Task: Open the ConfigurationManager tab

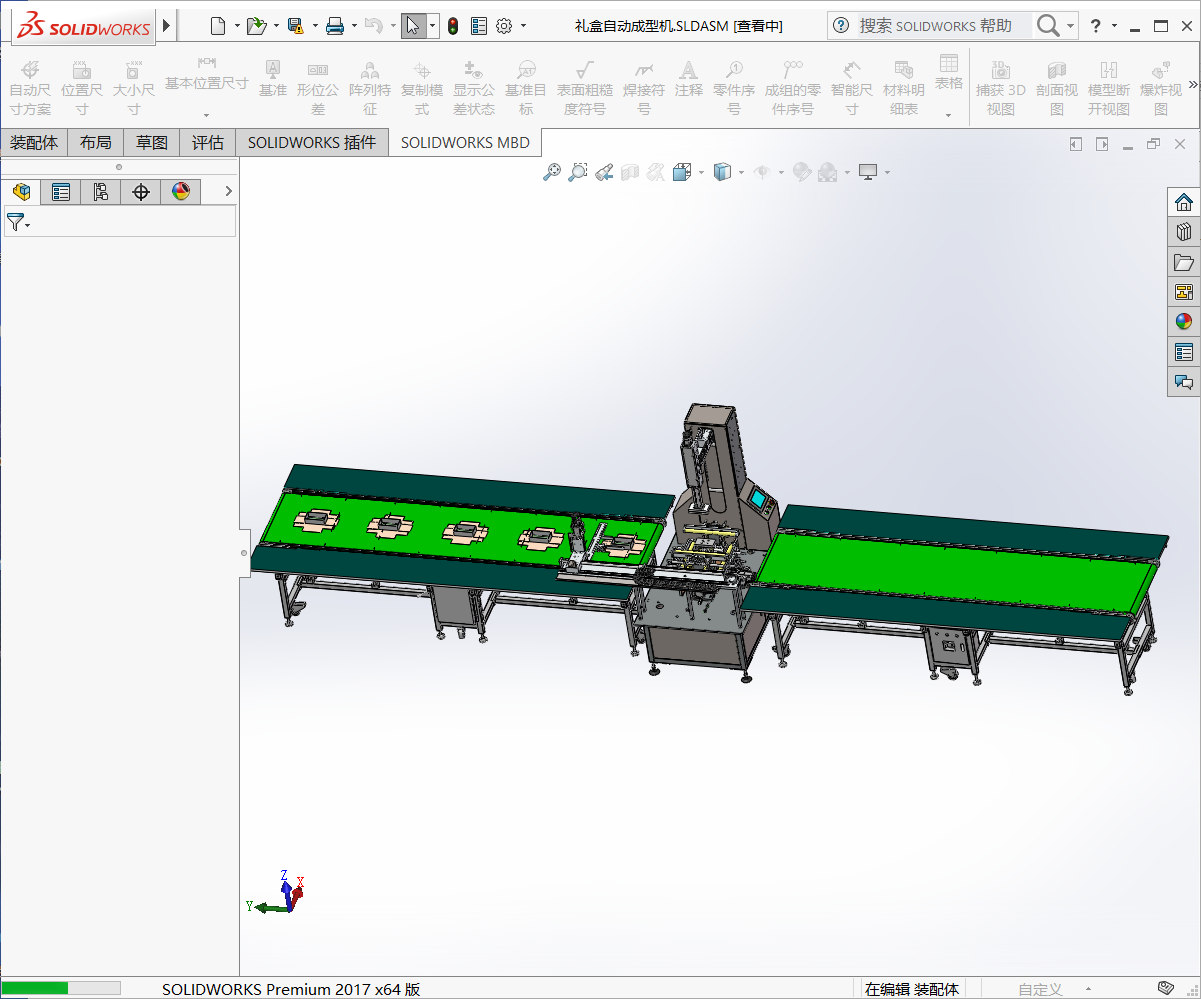Action: click(101, 192)
